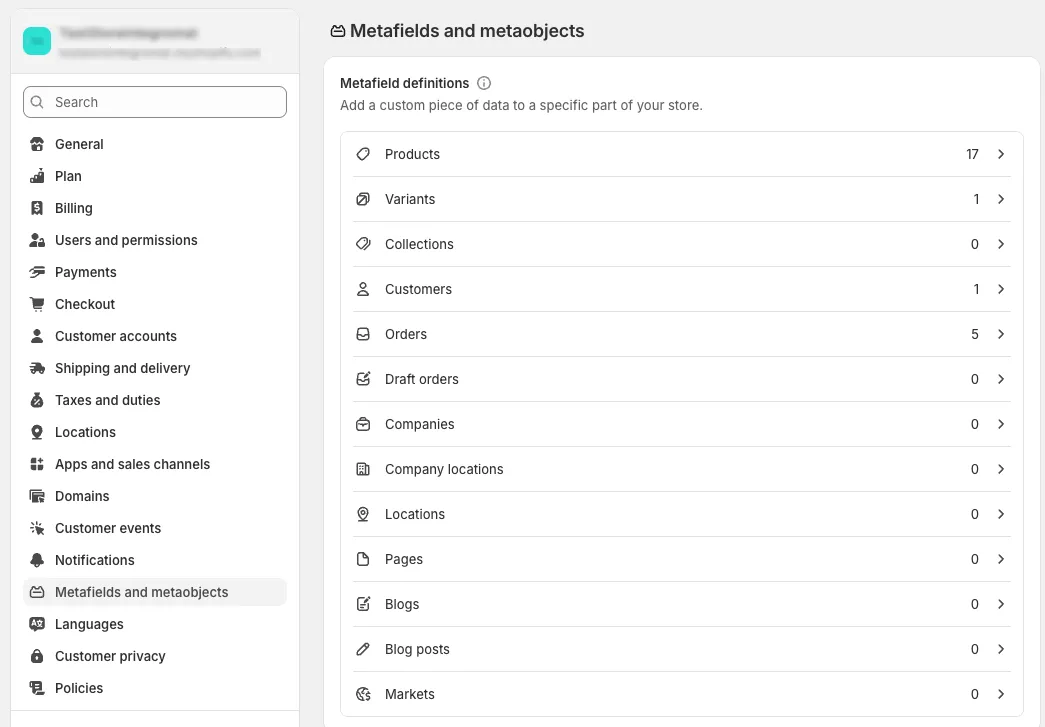Expand the Draft orders row chevron

pos(1000,379)
